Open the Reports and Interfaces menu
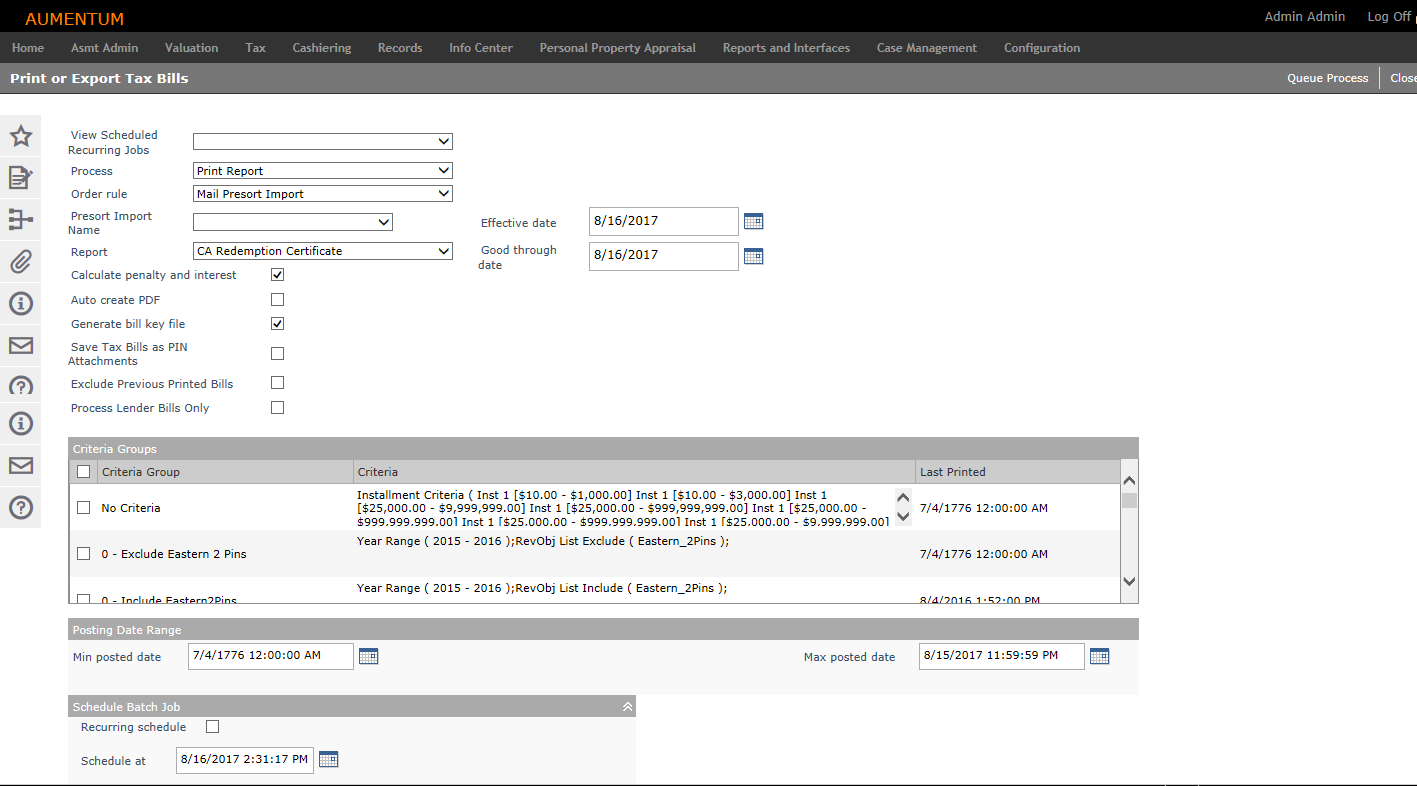The width and height of the screenshot is (1417, 786). [x=786, y=48]
